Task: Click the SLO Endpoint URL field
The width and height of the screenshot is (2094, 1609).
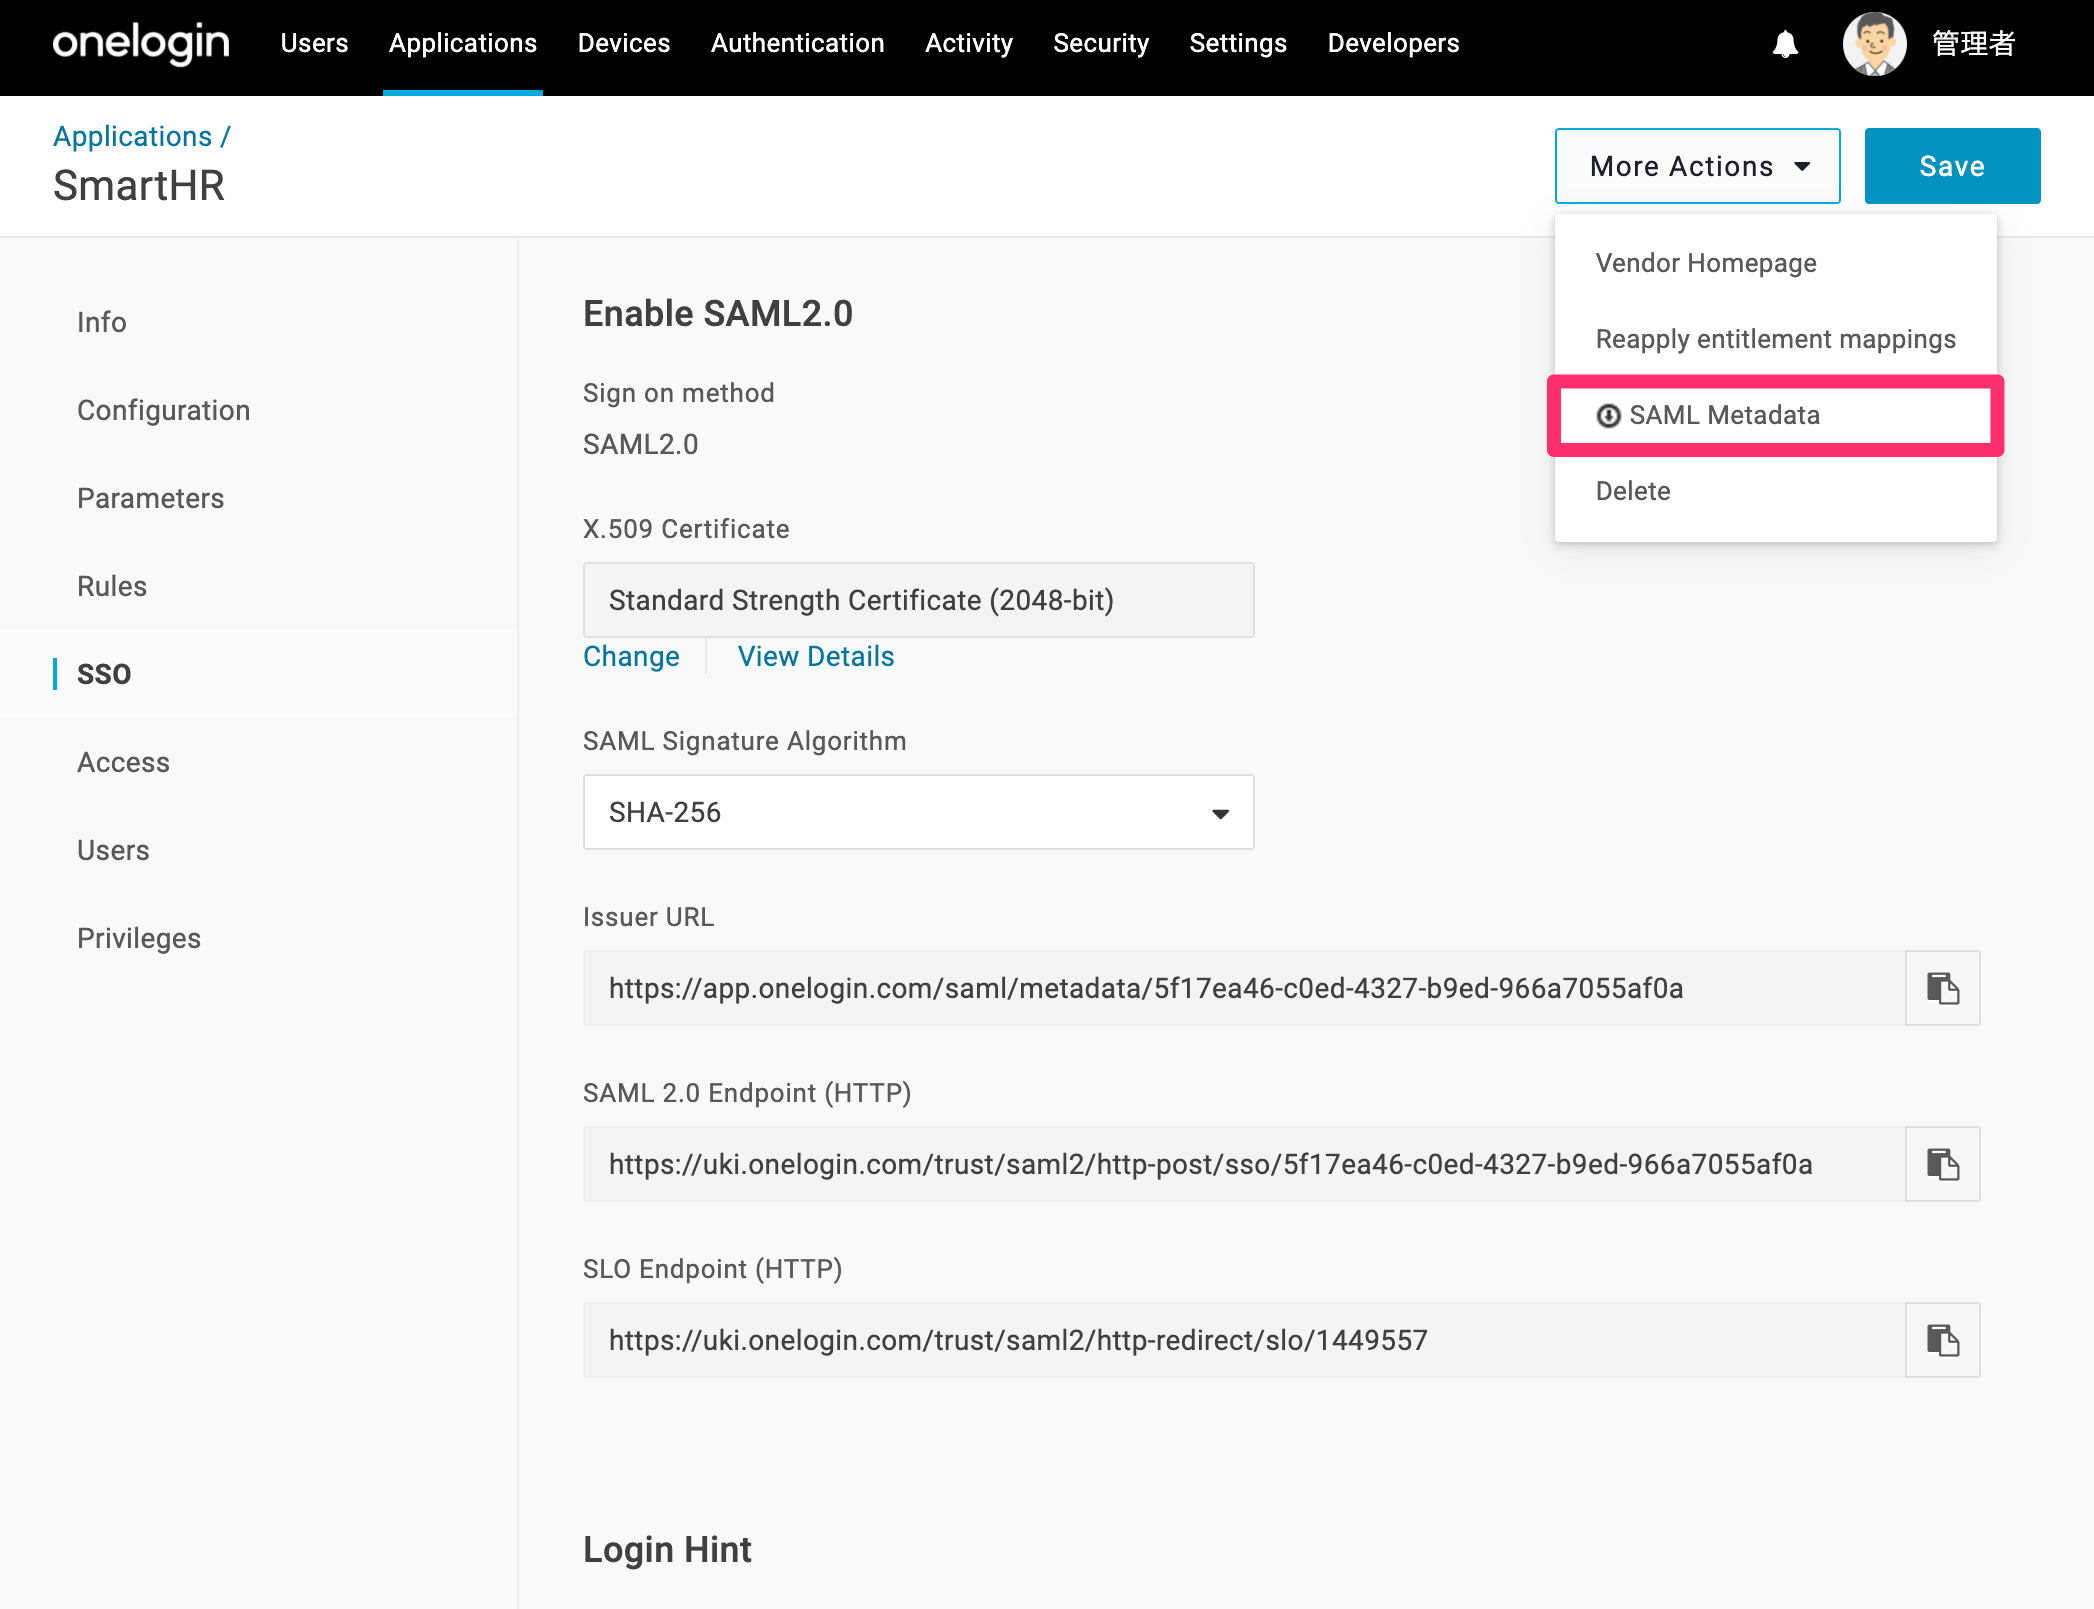Action: (1244, 1340)
